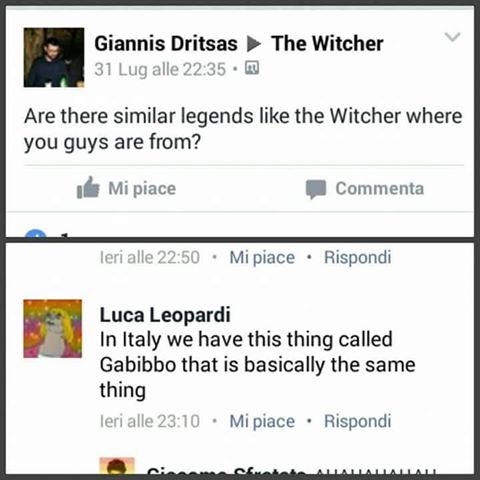Like the comment posted at 22:50

[x=262, y=257]
